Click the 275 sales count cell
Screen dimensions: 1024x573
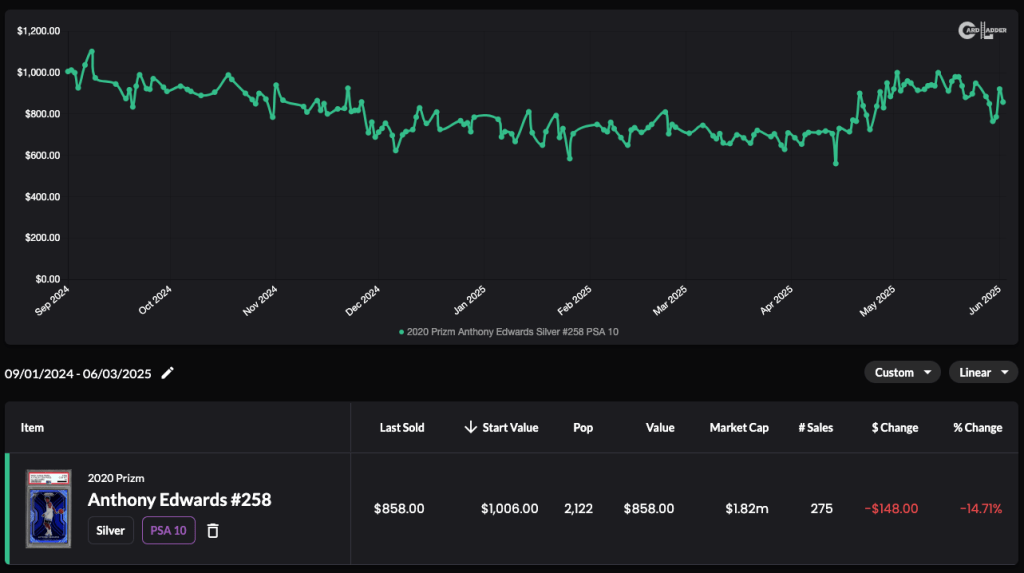822,508
